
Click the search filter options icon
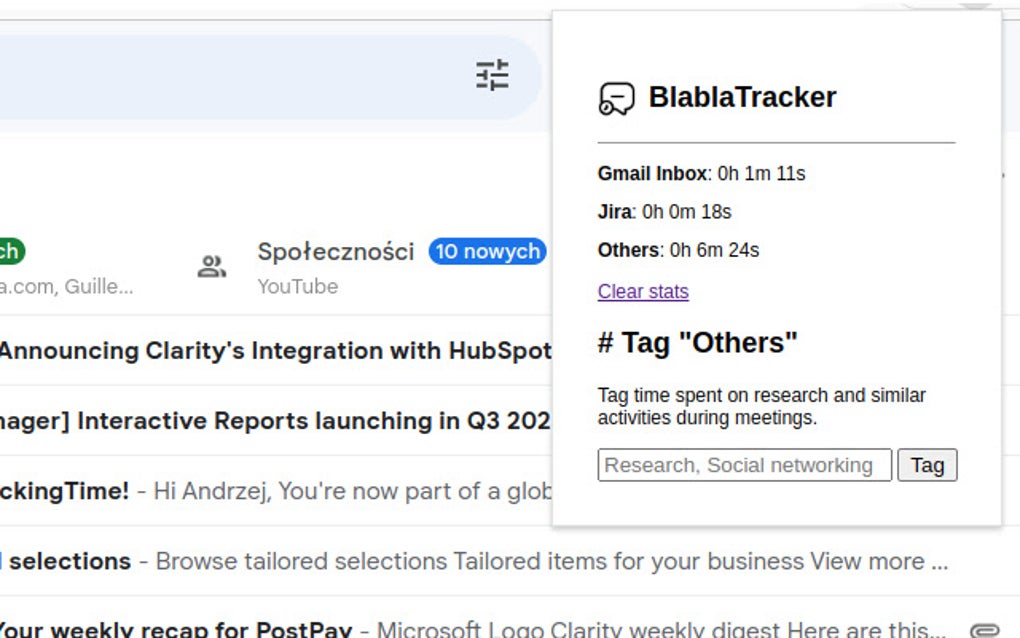tap(492, 75)
